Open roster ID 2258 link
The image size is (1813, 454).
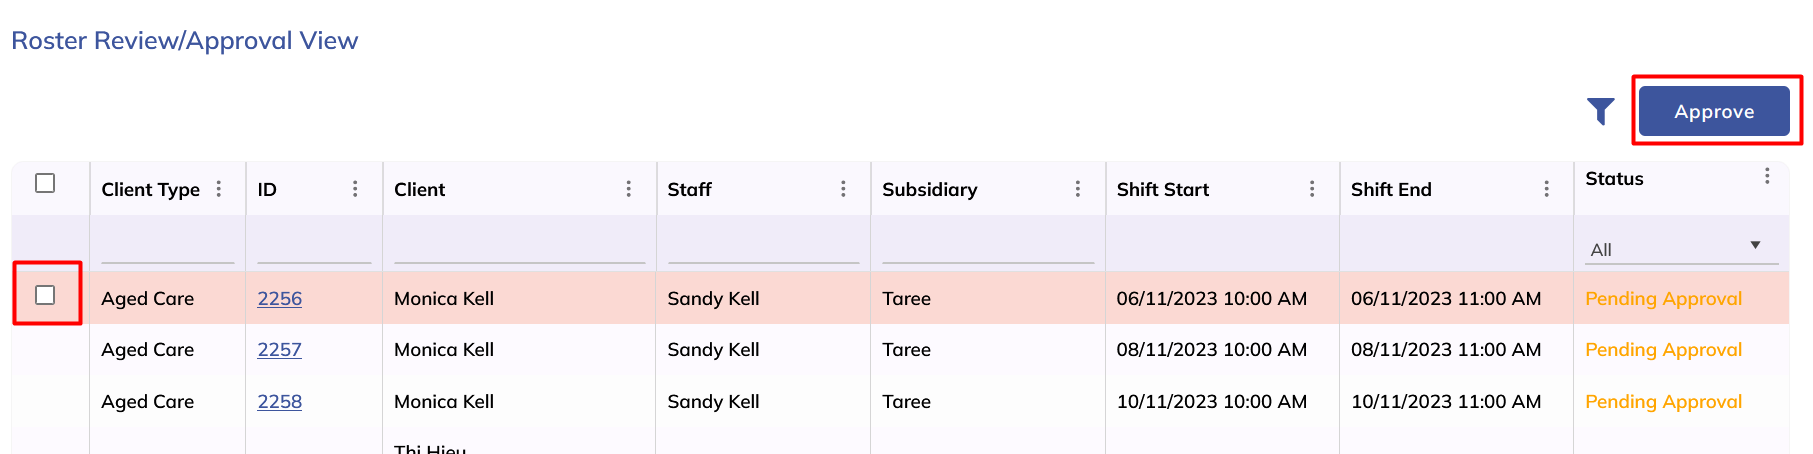click(x=279, y=402)
